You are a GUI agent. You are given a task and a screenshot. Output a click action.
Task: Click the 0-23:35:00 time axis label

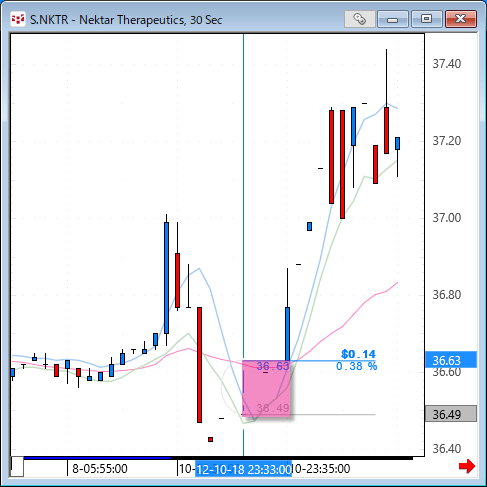pyautogui.click(x=321, y=469)
